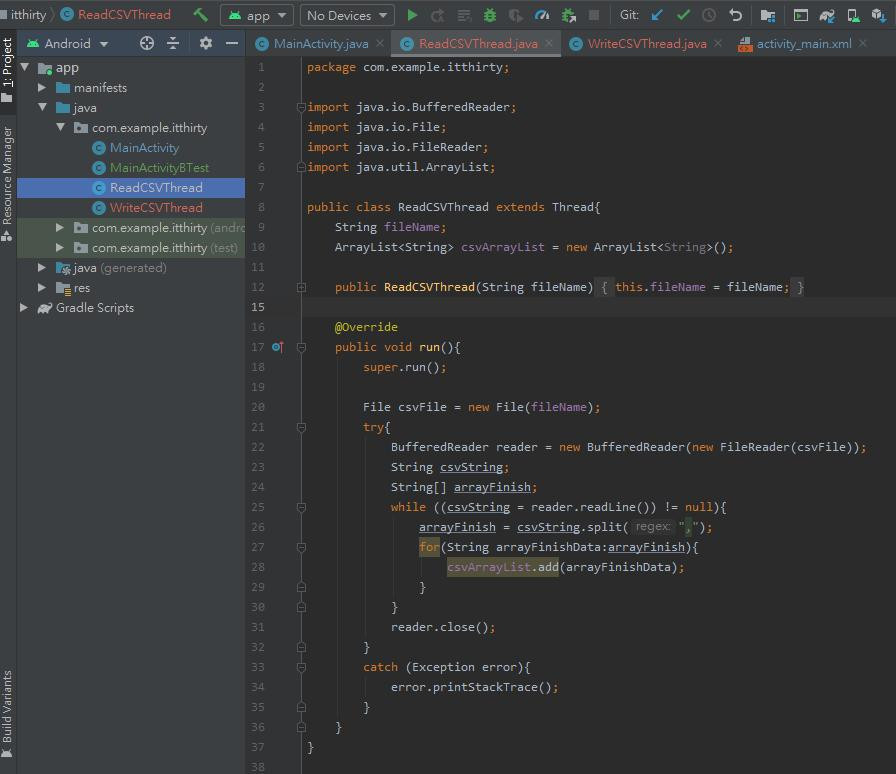Open the No Devices selector dropdown
Screen dimensions: 896x774
coord(345,15)
